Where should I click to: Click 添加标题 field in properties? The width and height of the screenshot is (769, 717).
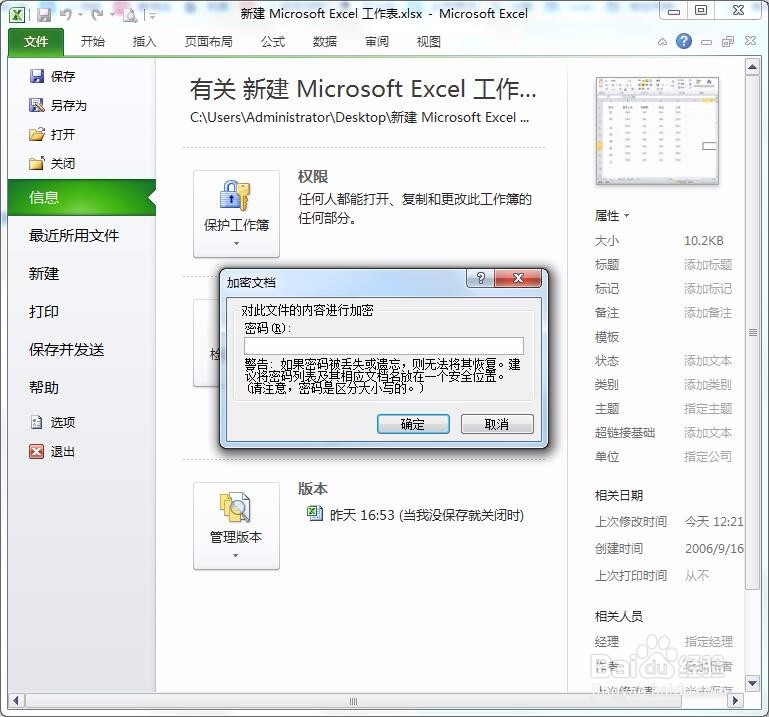[x=708, y=265]
